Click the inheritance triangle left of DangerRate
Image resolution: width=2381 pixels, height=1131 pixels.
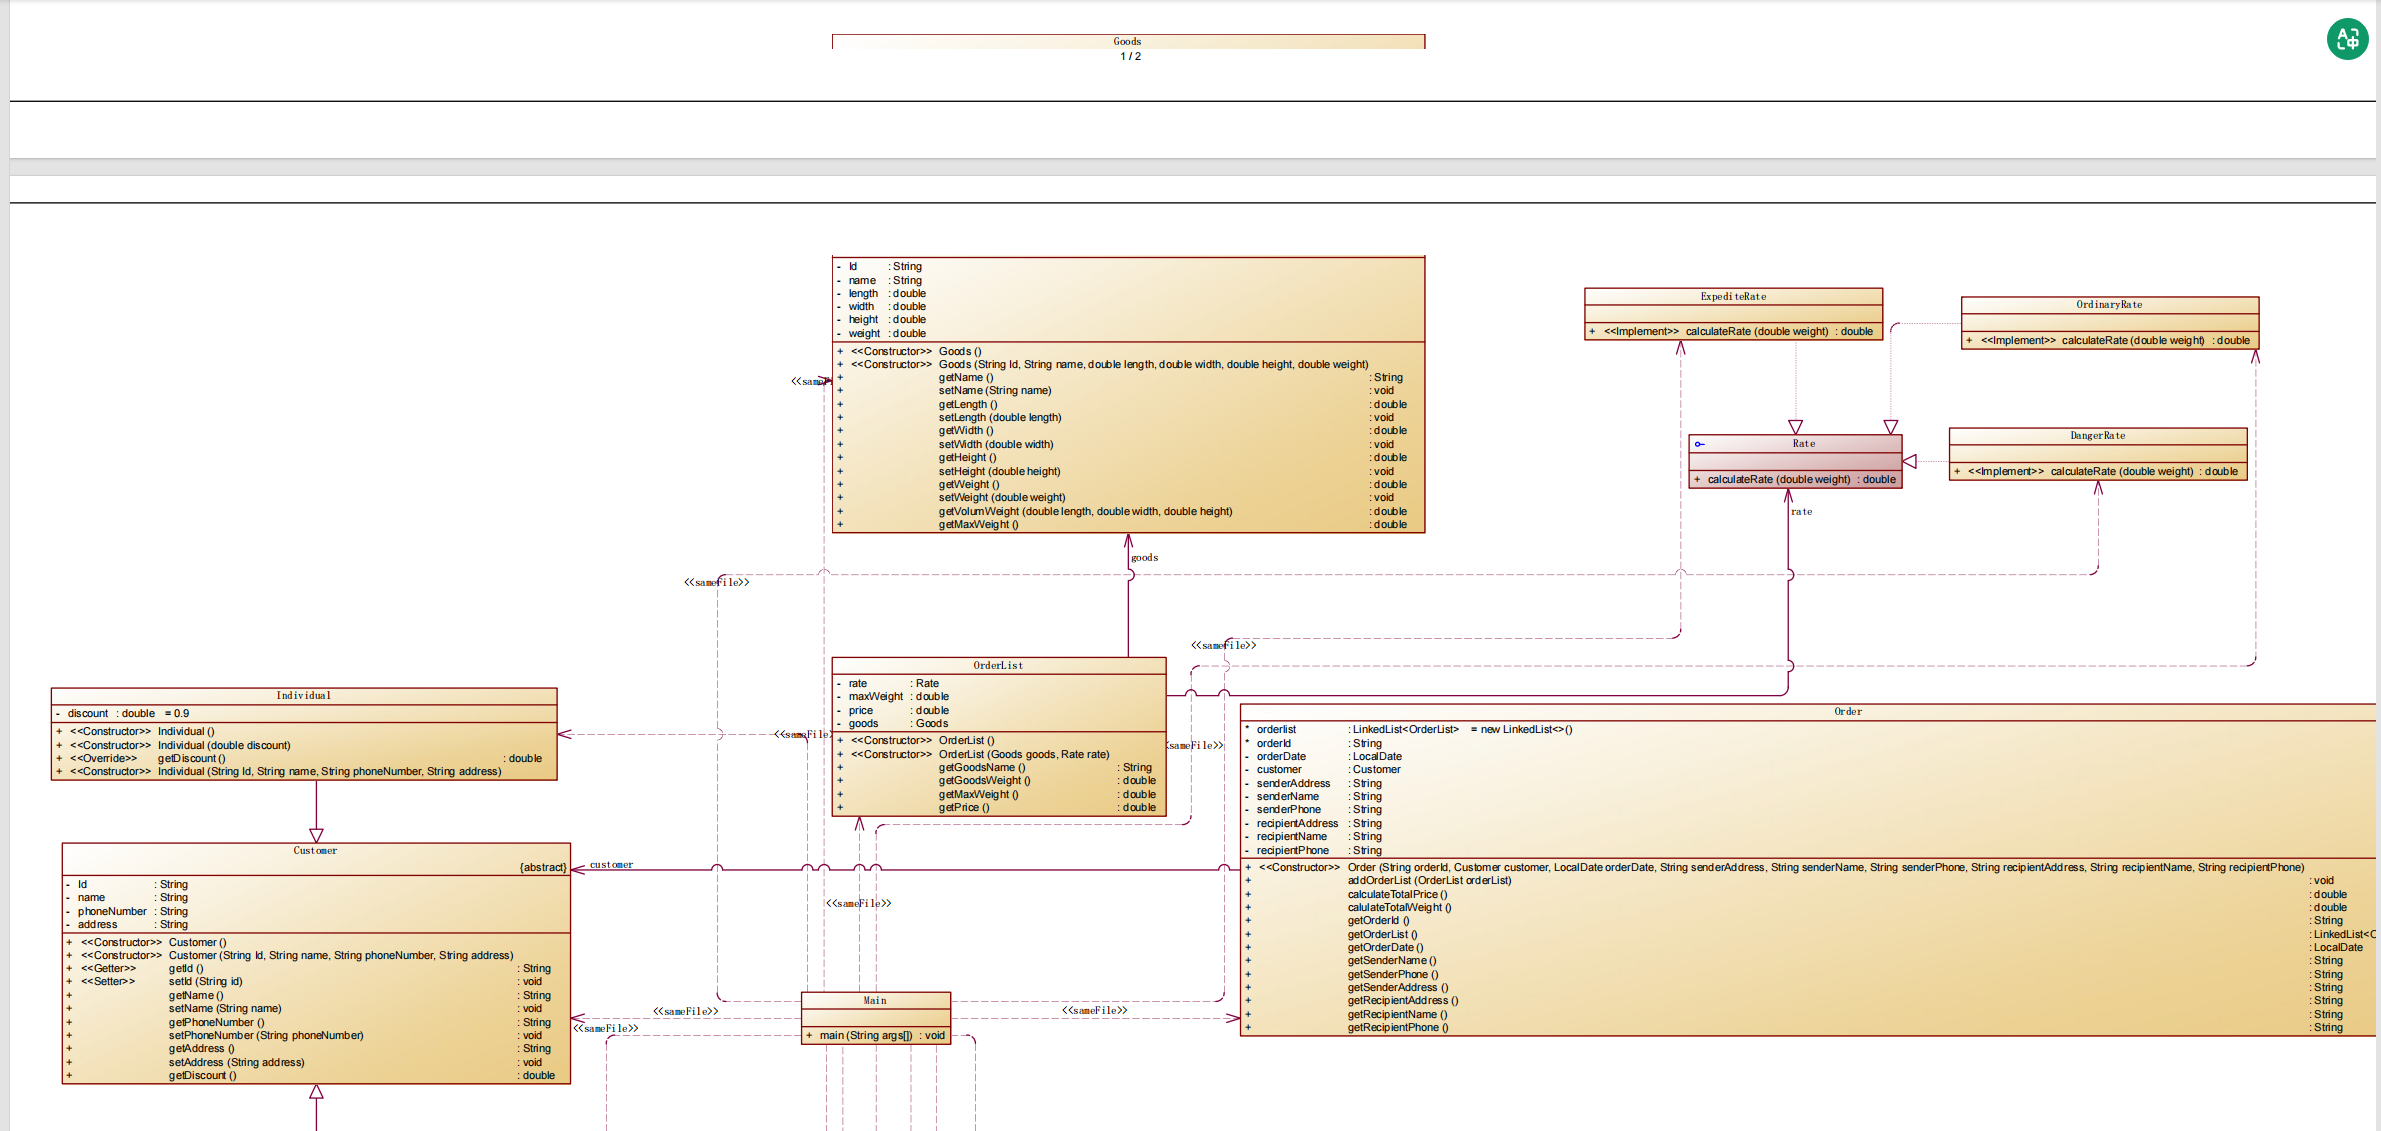1910,461
